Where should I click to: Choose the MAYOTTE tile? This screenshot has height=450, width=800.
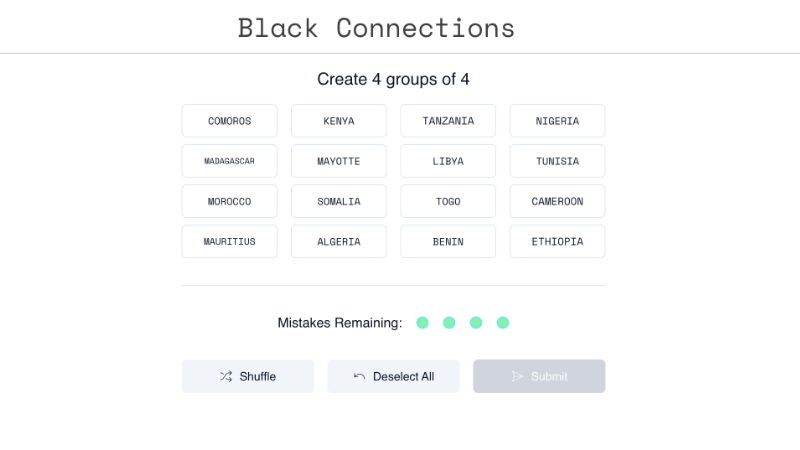click(339, 161)
